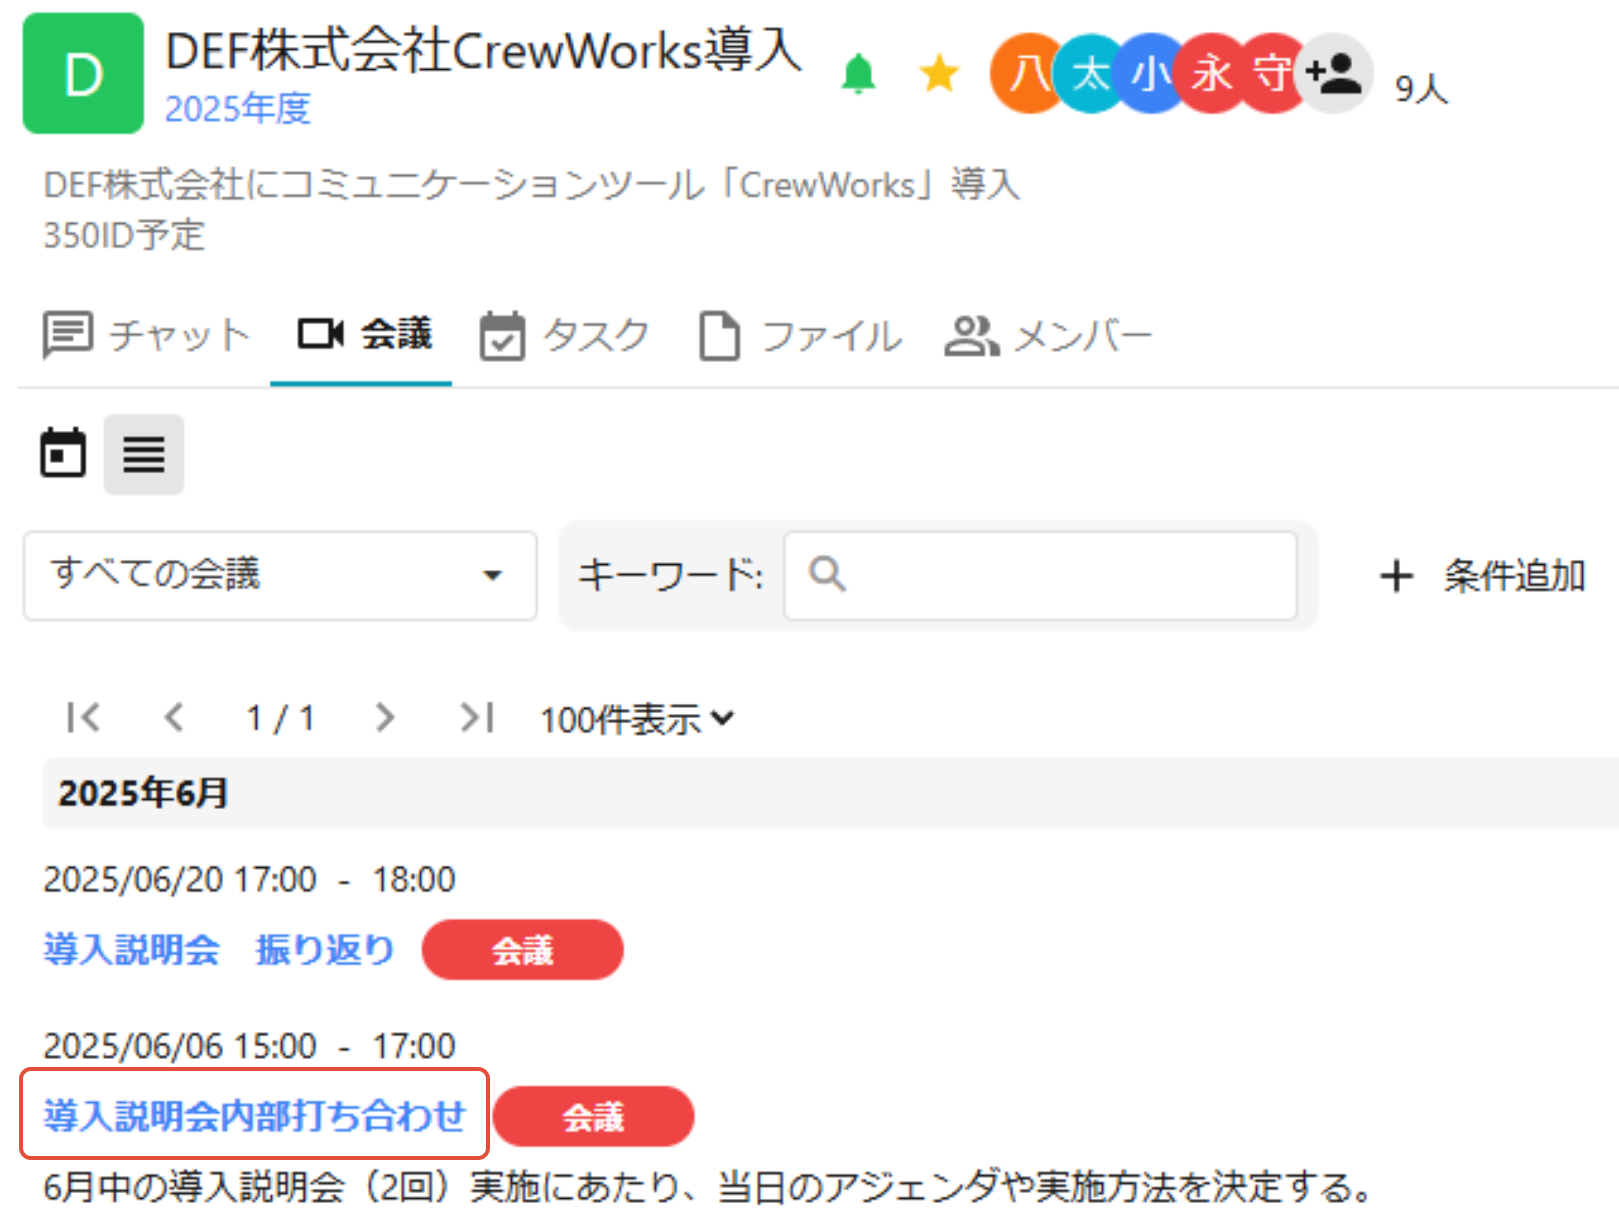The image size is (1619, 1230).
Task: Click the 会議 badge beside 内部打ち合わせ
Action: coord(593,1116)
